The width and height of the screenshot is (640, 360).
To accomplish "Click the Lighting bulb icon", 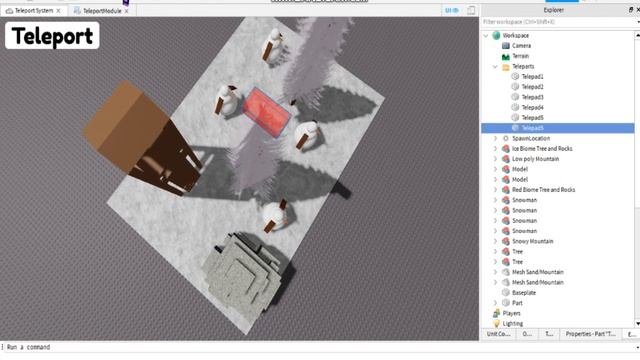I will point(496,324).
